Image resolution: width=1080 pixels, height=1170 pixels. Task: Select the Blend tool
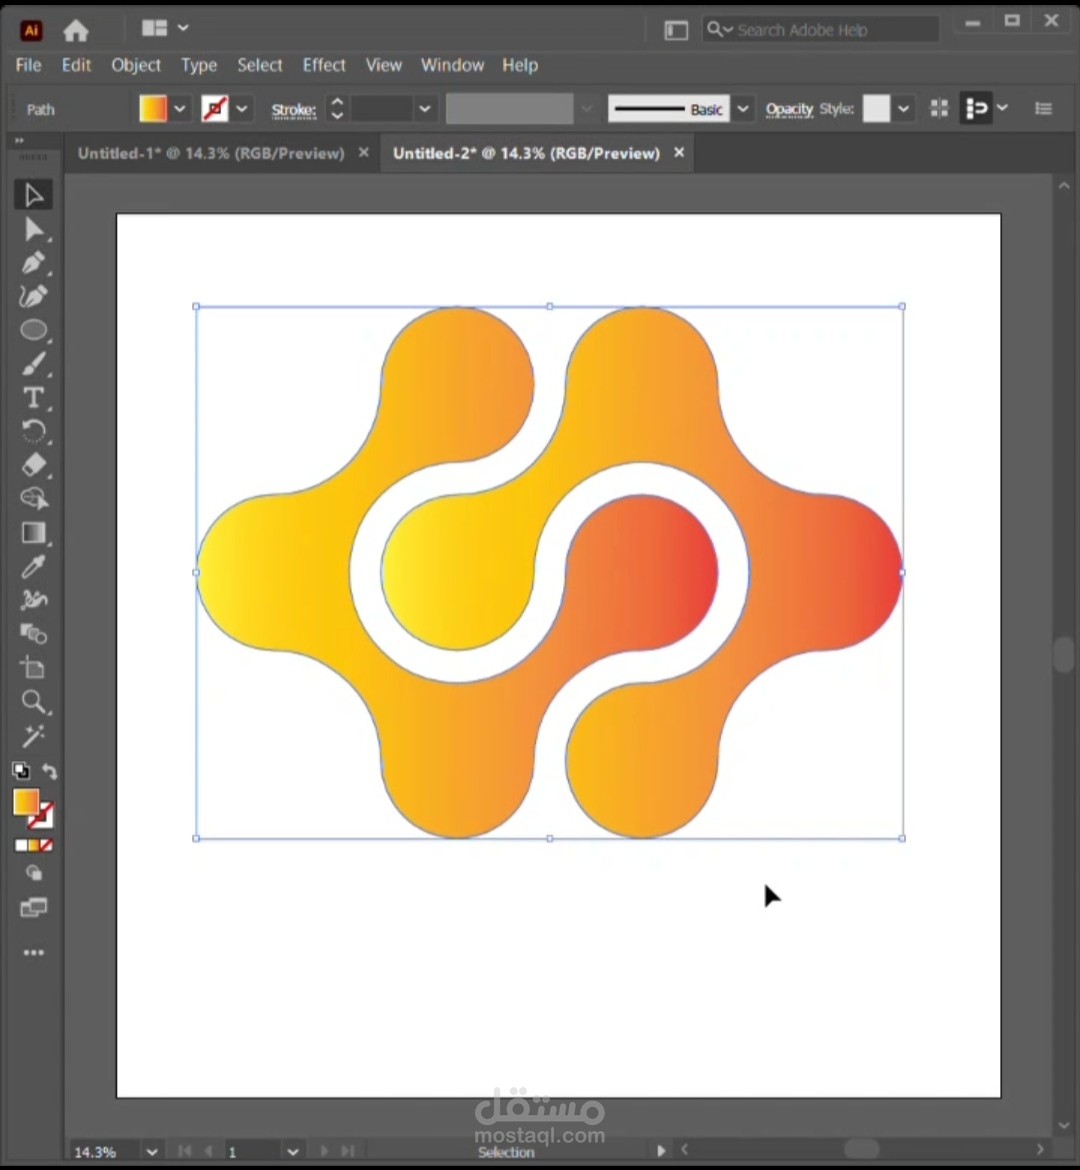click(x=33, y=634)
